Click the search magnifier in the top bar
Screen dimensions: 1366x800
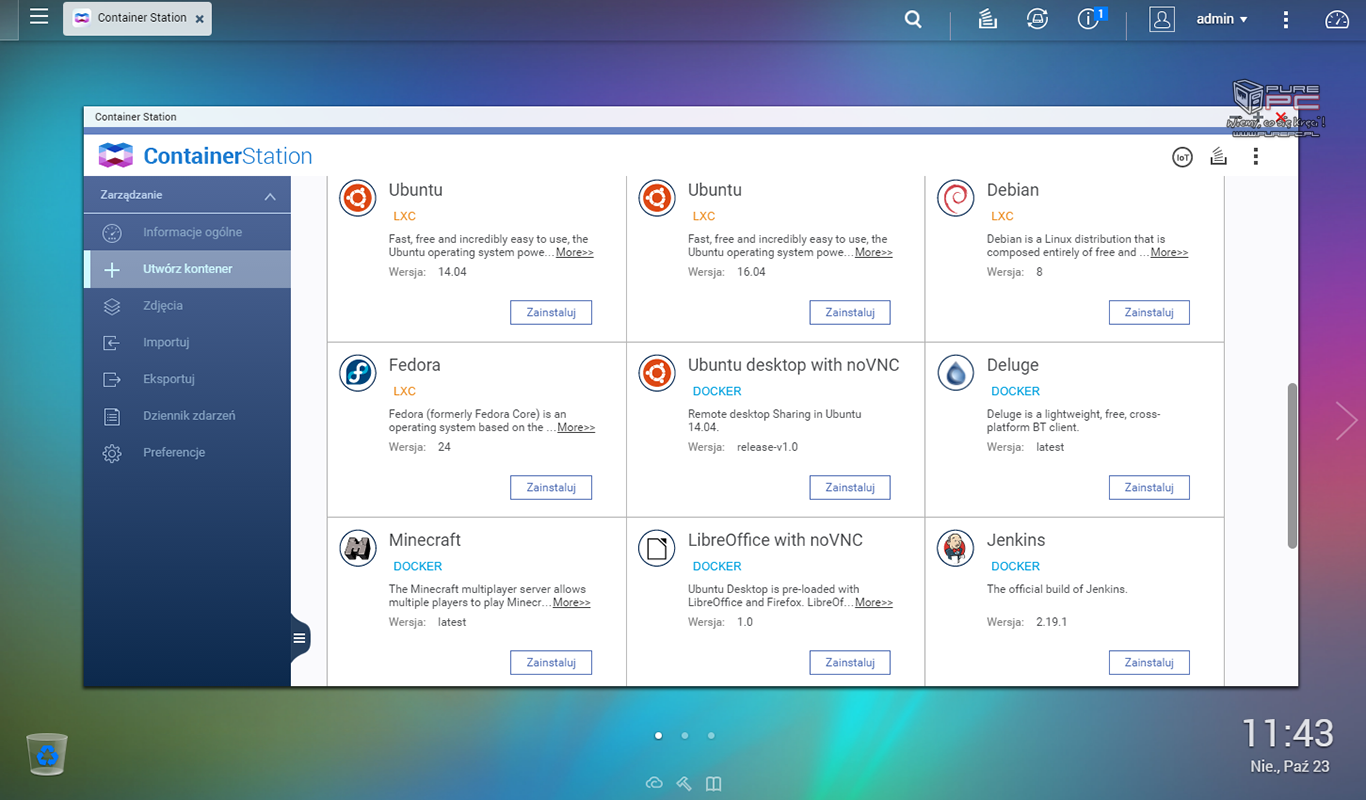pos(913,19)
